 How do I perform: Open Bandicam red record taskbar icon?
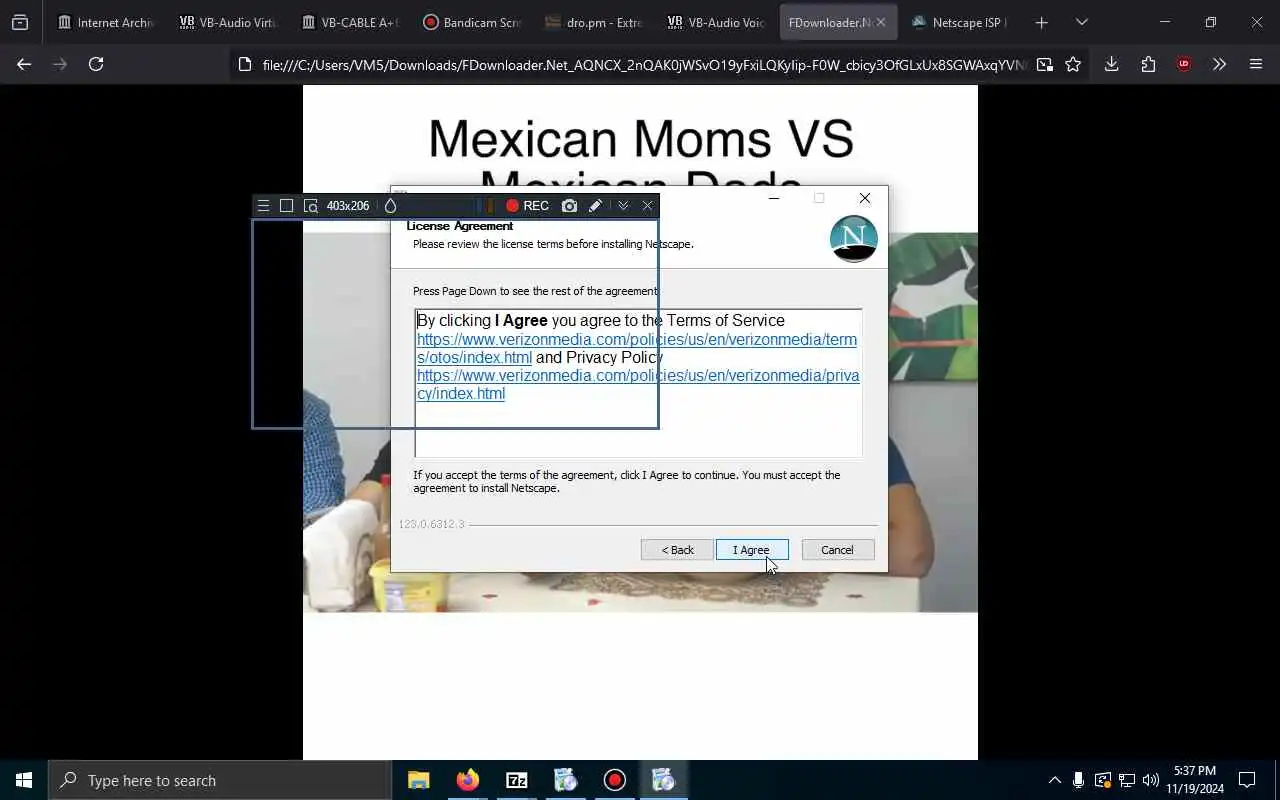[x=615, y=780]
